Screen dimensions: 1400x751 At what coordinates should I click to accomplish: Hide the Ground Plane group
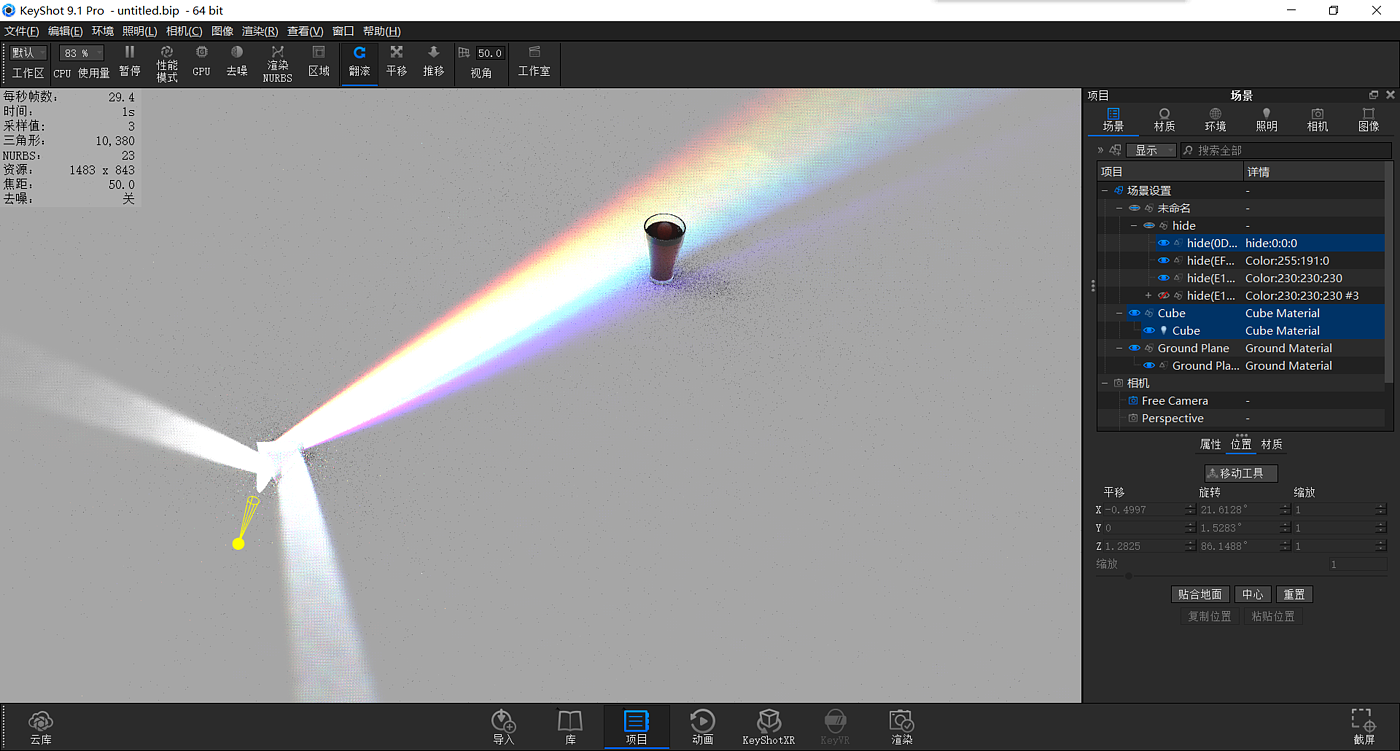tap(1134, 348)
